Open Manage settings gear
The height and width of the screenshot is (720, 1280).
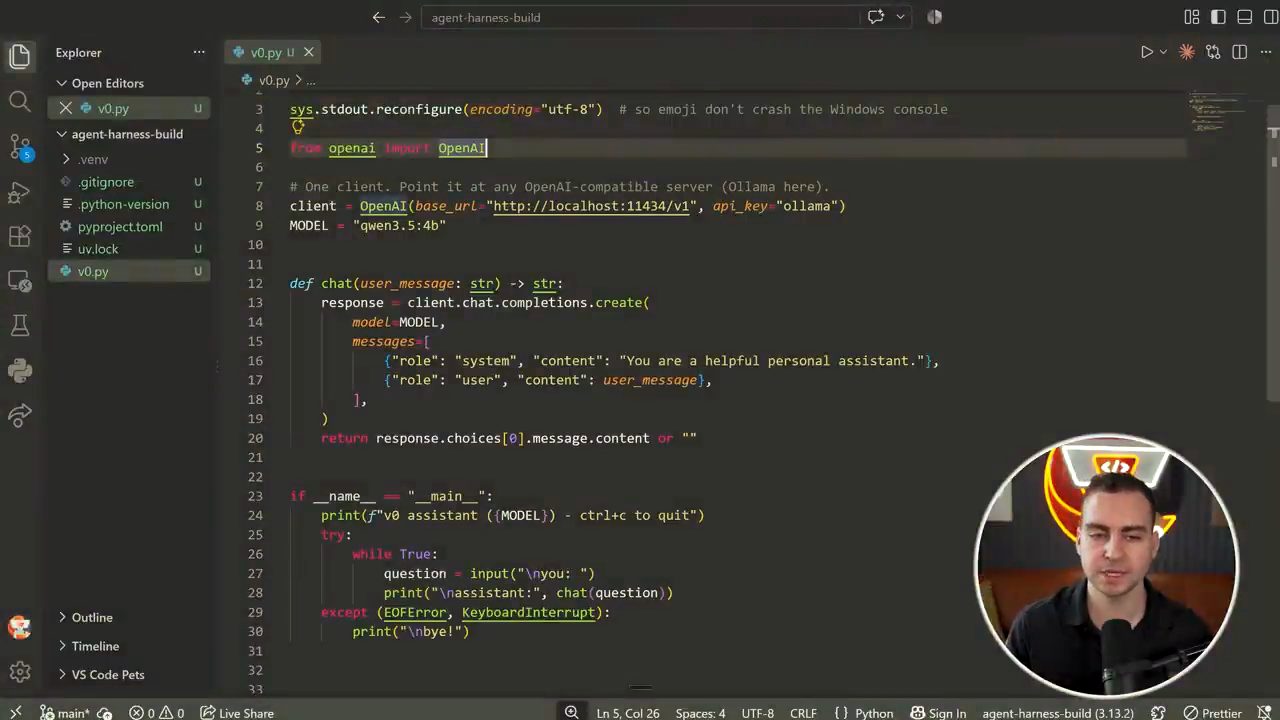tap(20, 672)
